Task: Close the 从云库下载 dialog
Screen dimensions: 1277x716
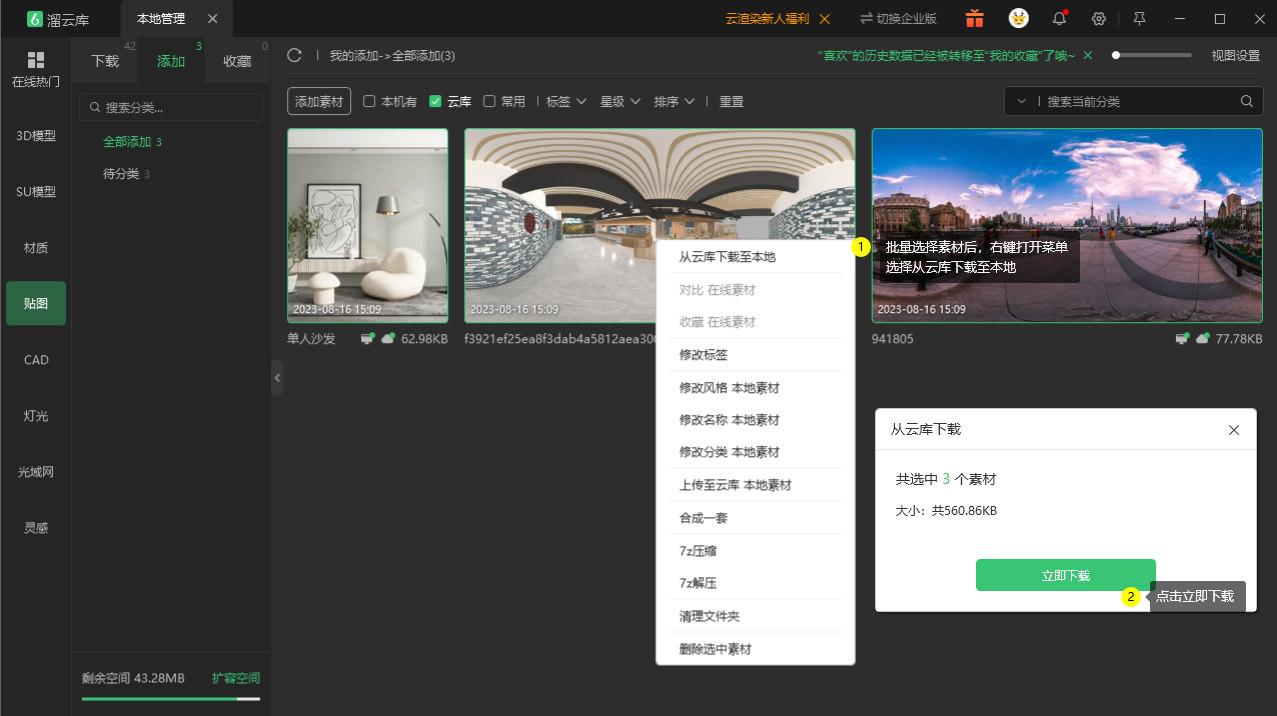Action: tap(1234, 429)
